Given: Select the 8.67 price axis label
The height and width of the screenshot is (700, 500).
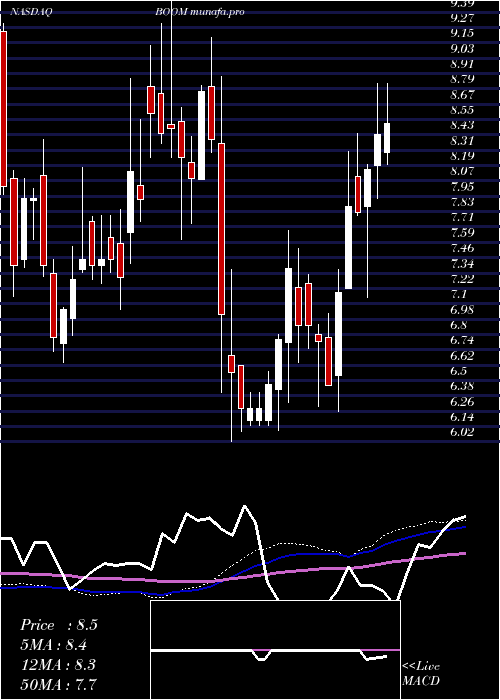Looking at the screenshot, I should [x=462, y=95].
